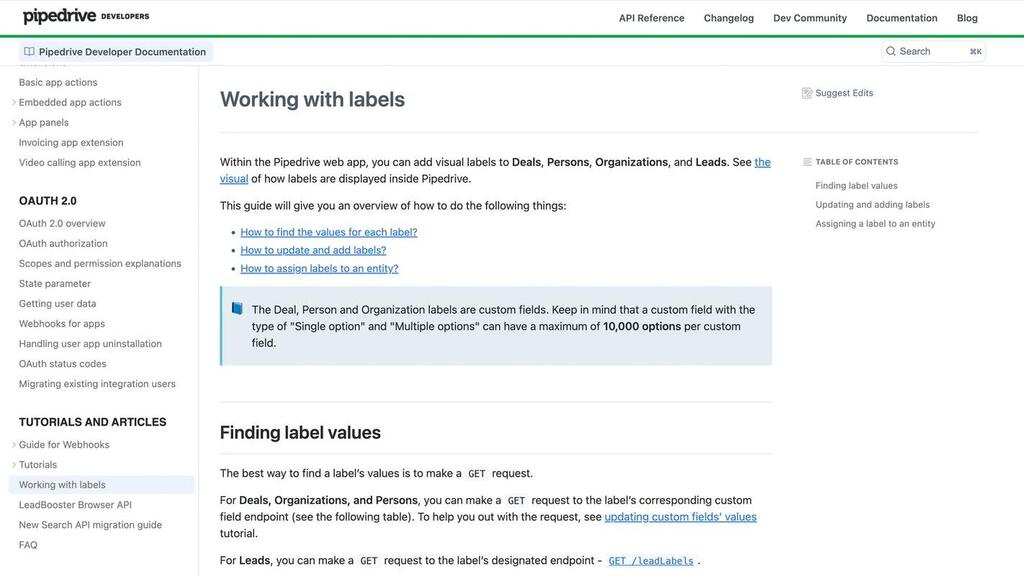The height and width of the screenshot is (576, 1024).
Task: Click the Table of Contents list icon
Action: pos(807,162)
